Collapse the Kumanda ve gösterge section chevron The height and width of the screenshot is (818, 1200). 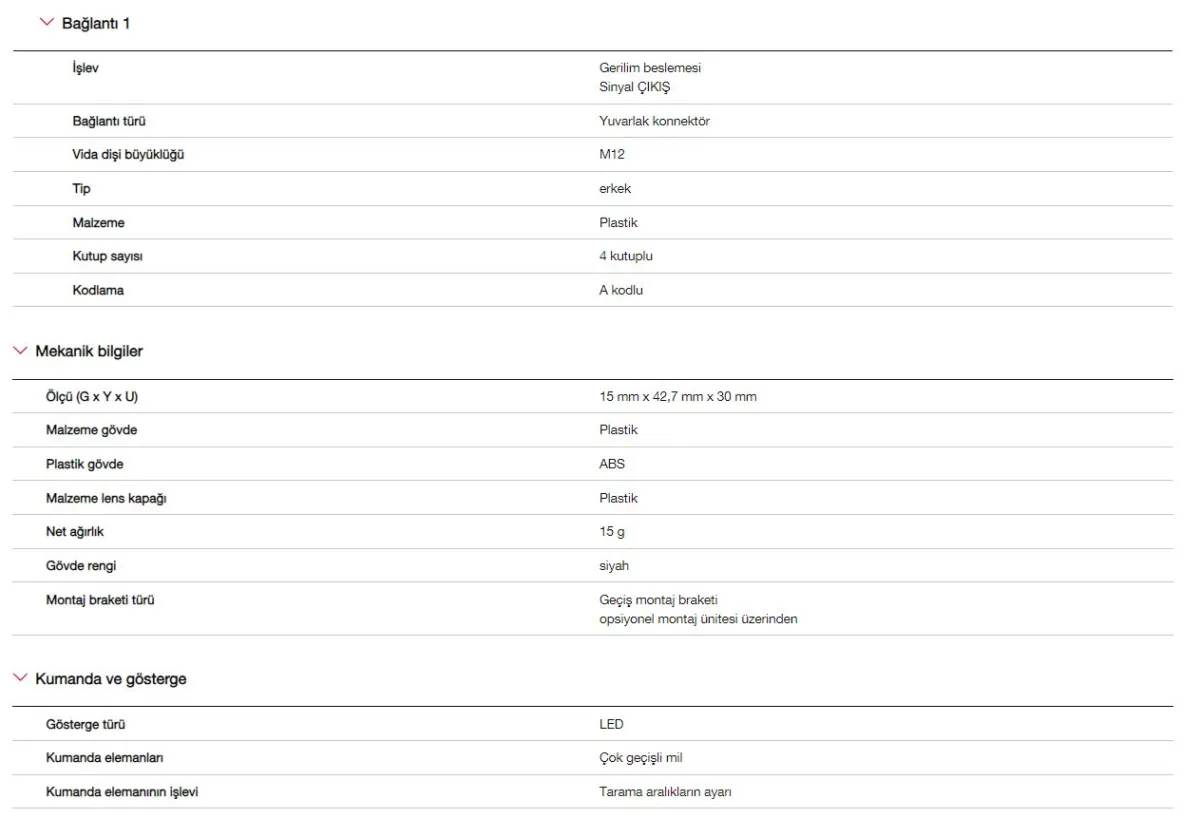pos(20,679)
